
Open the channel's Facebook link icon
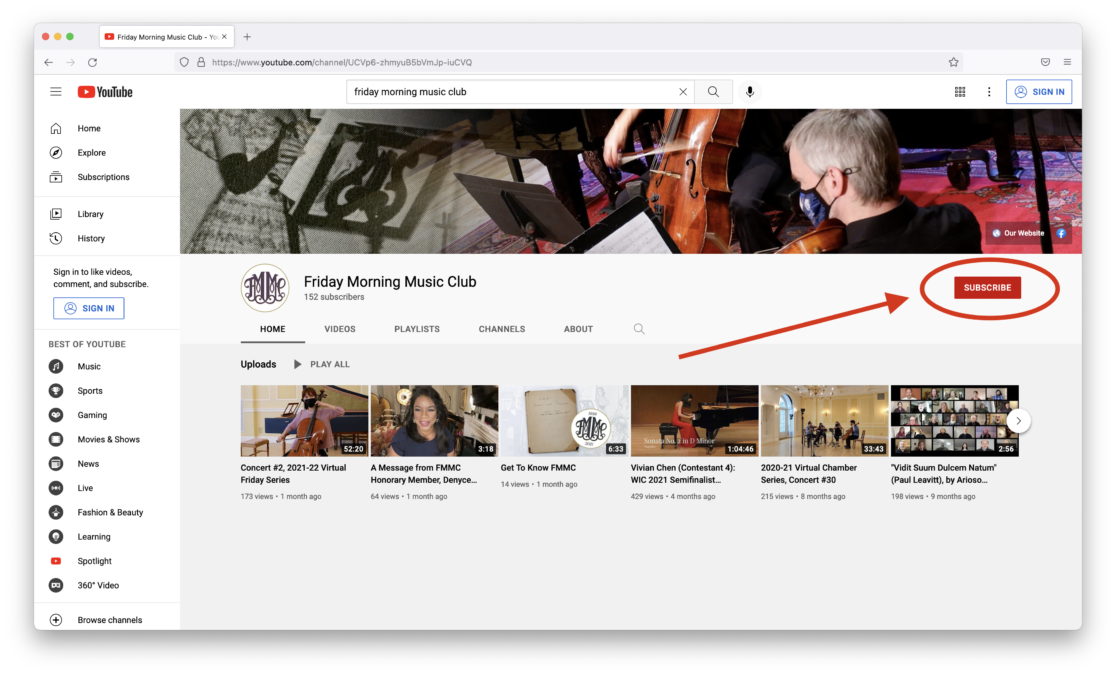(x=1061, y=233)
